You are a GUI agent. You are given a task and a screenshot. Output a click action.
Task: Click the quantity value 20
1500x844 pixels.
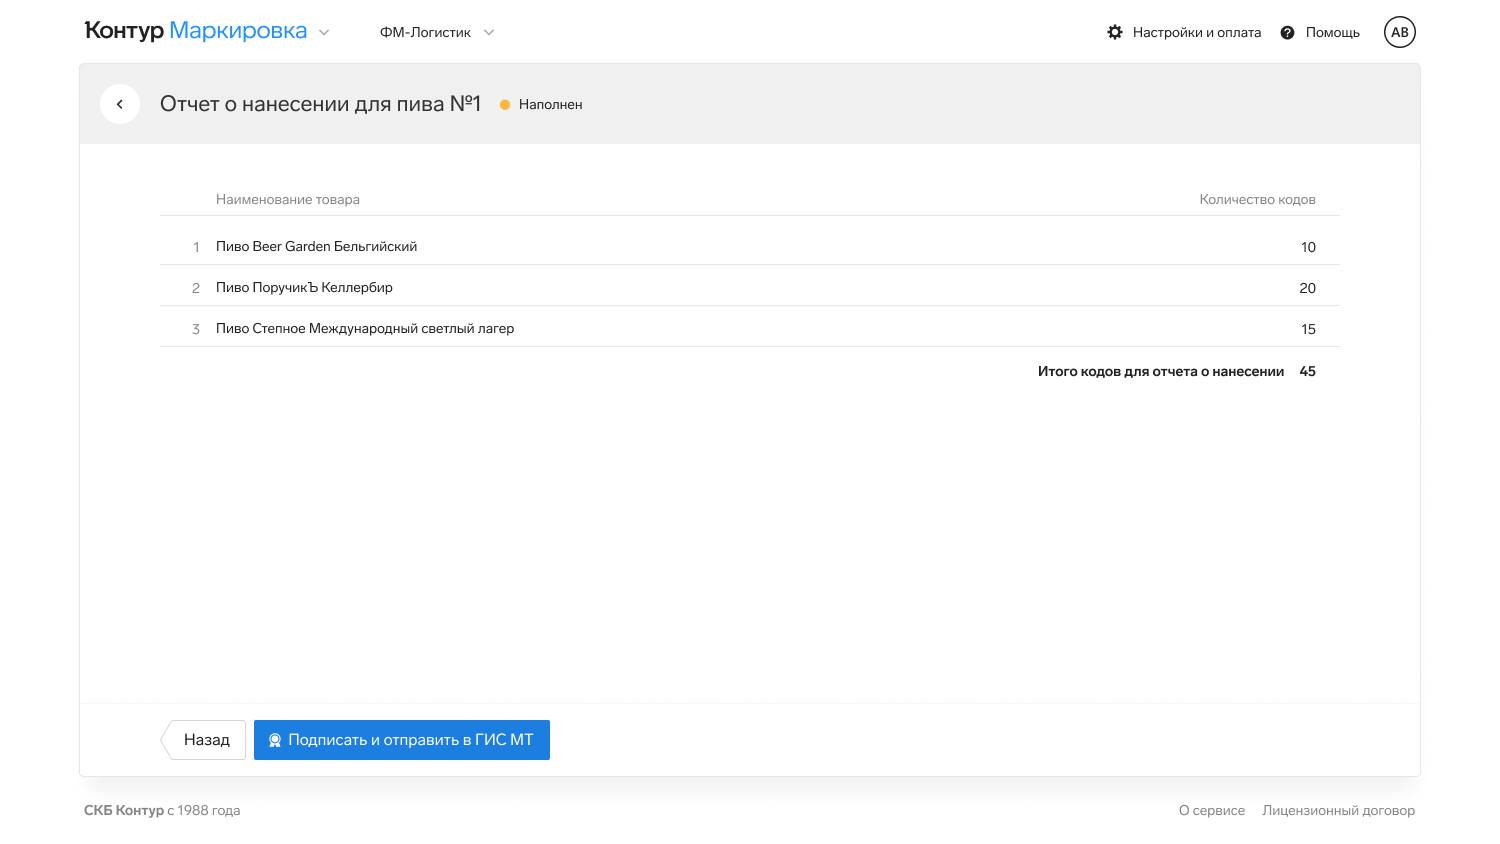1307,288
